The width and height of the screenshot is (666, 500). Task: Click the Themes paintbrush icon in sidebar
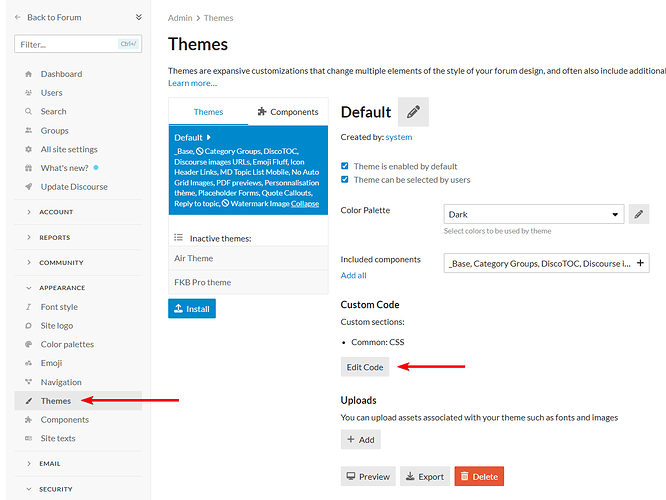pyautogui.click(x=28, y=401)
